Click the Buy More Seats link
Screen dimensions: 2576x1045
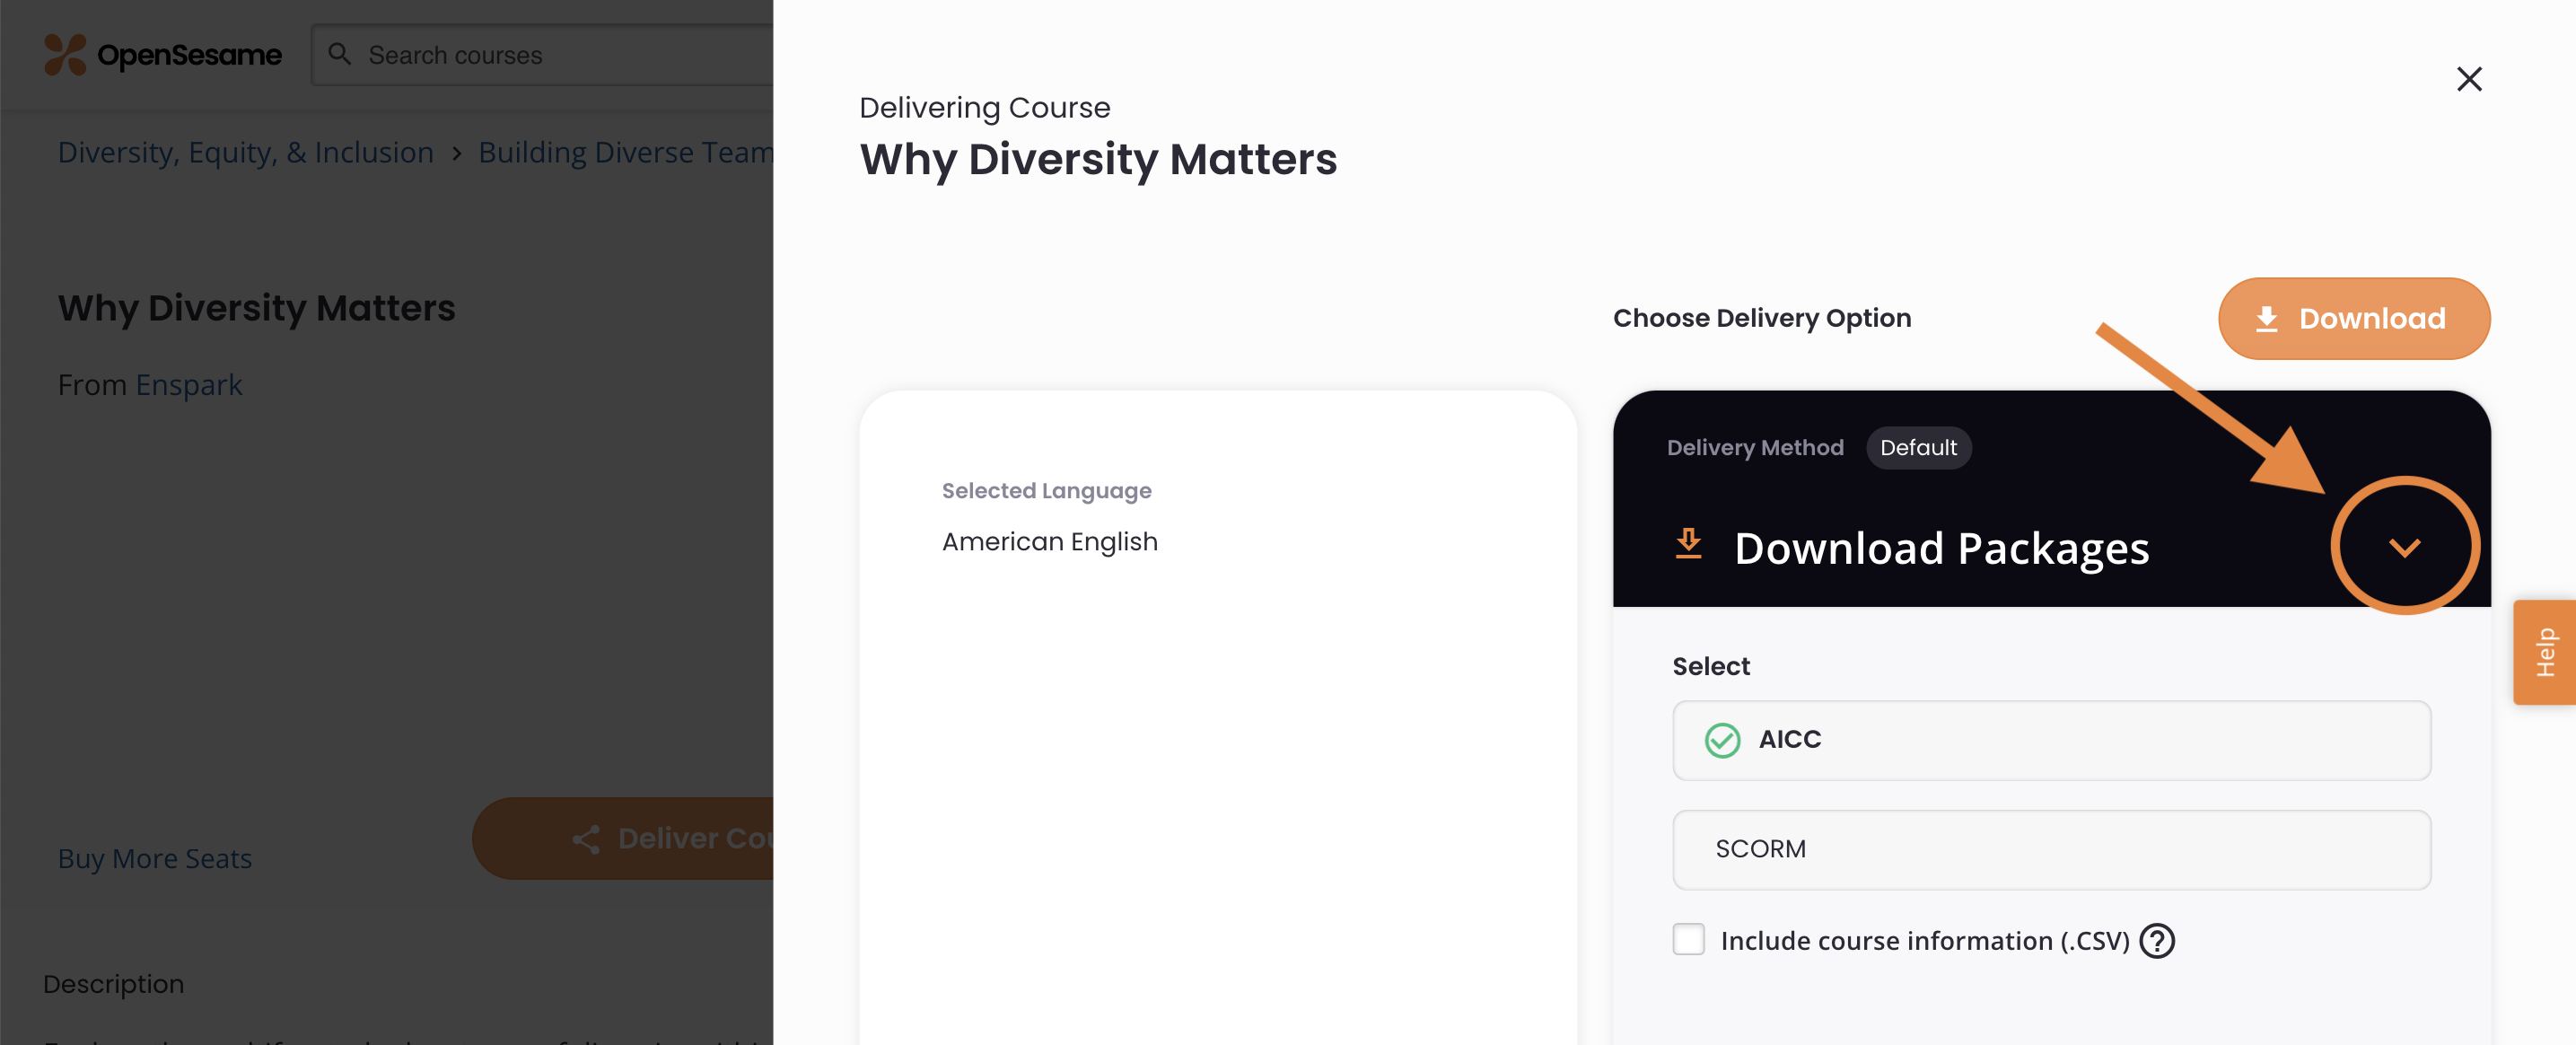(155, 859)
